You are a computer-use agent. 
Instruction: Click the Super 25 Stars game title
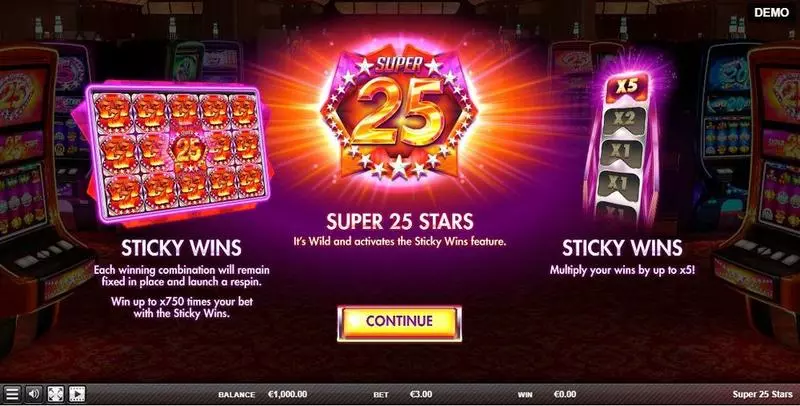[762, 394]
